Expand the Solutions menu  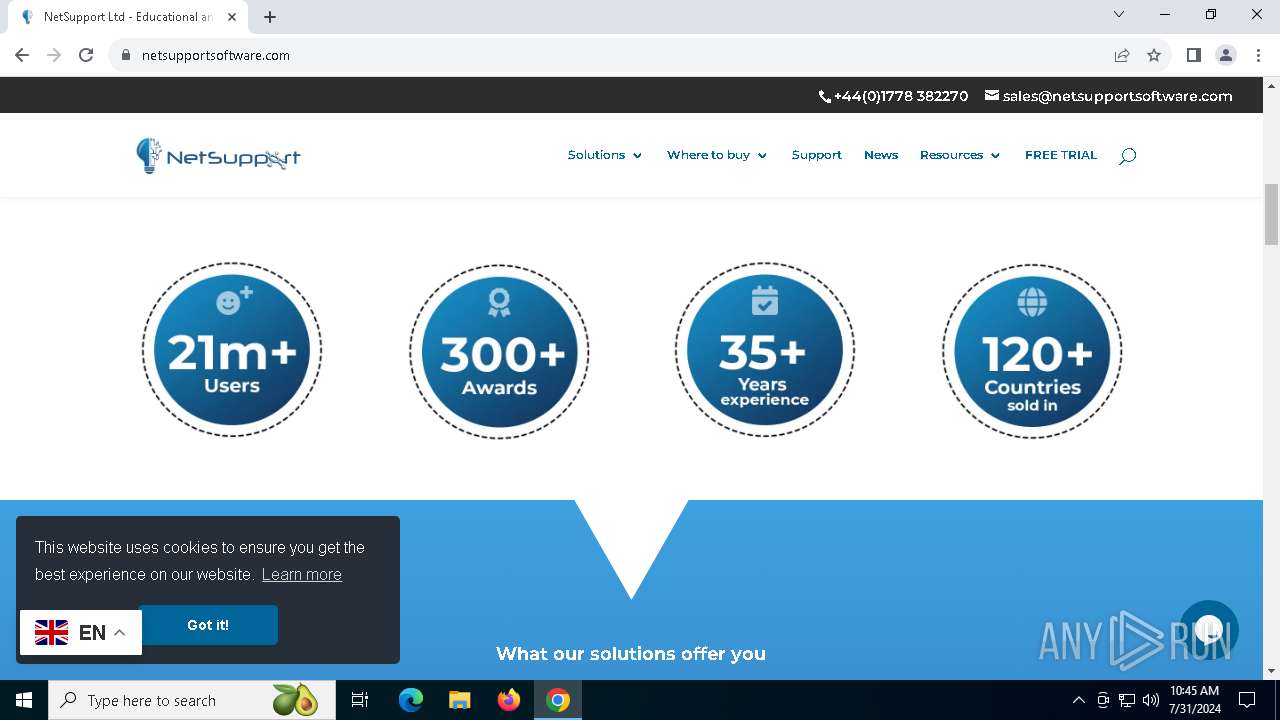tap(605, 155)
